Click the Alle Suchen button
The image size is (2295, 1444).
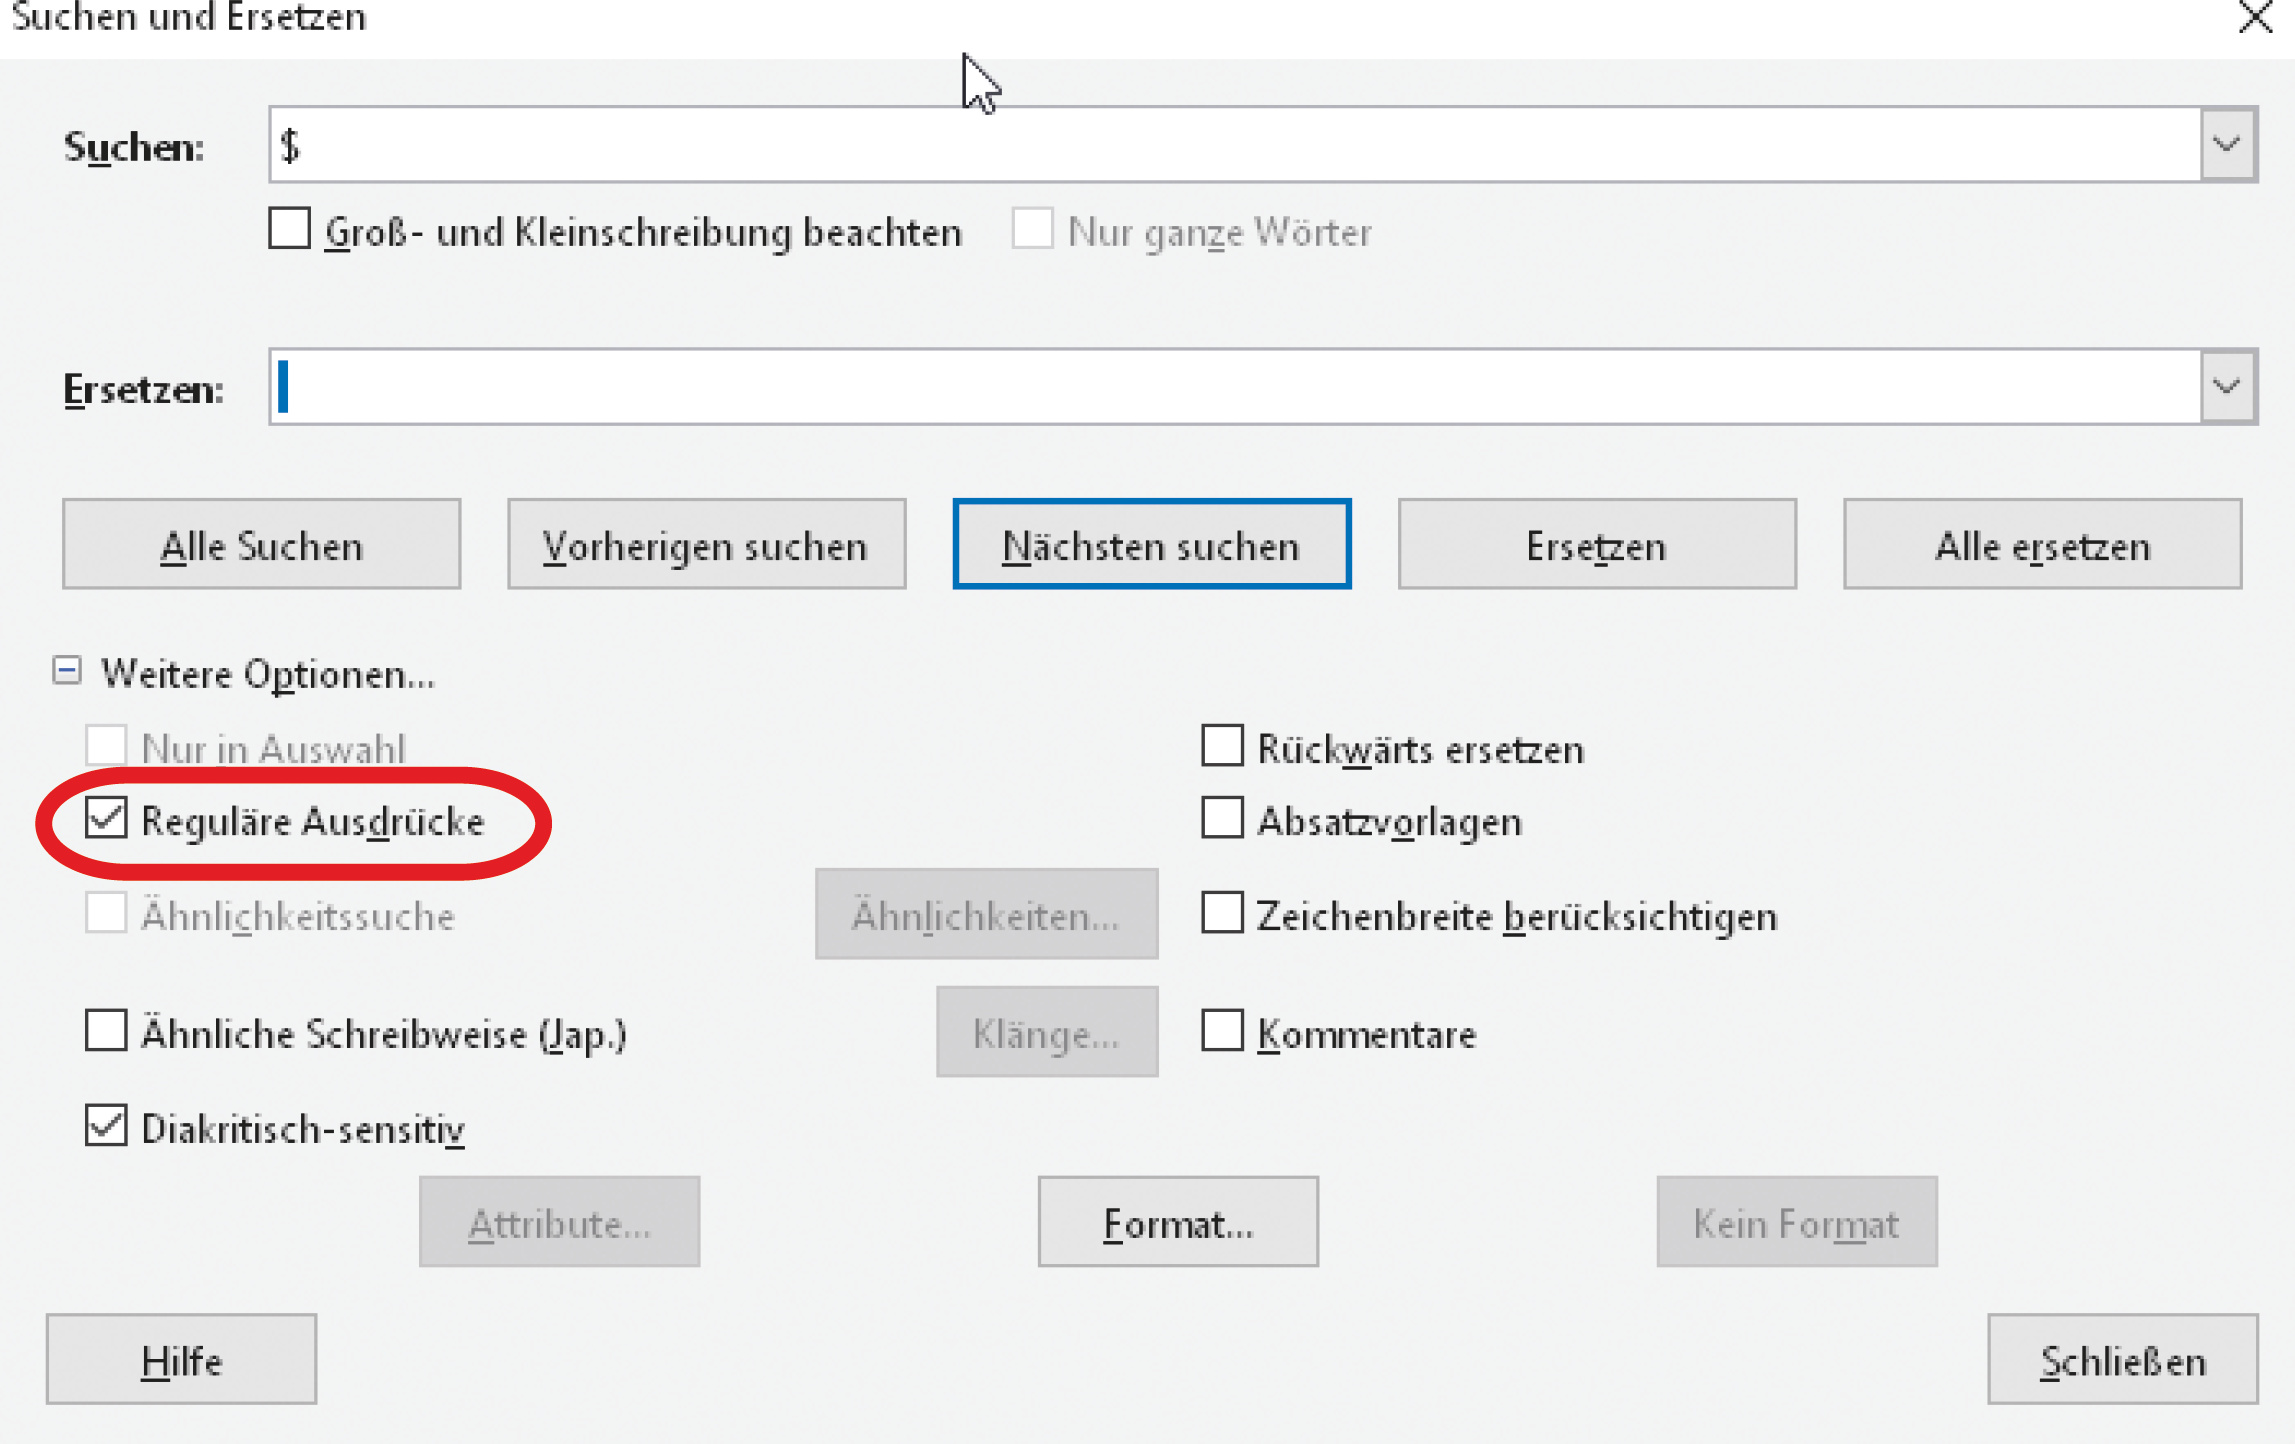[261, 545]
